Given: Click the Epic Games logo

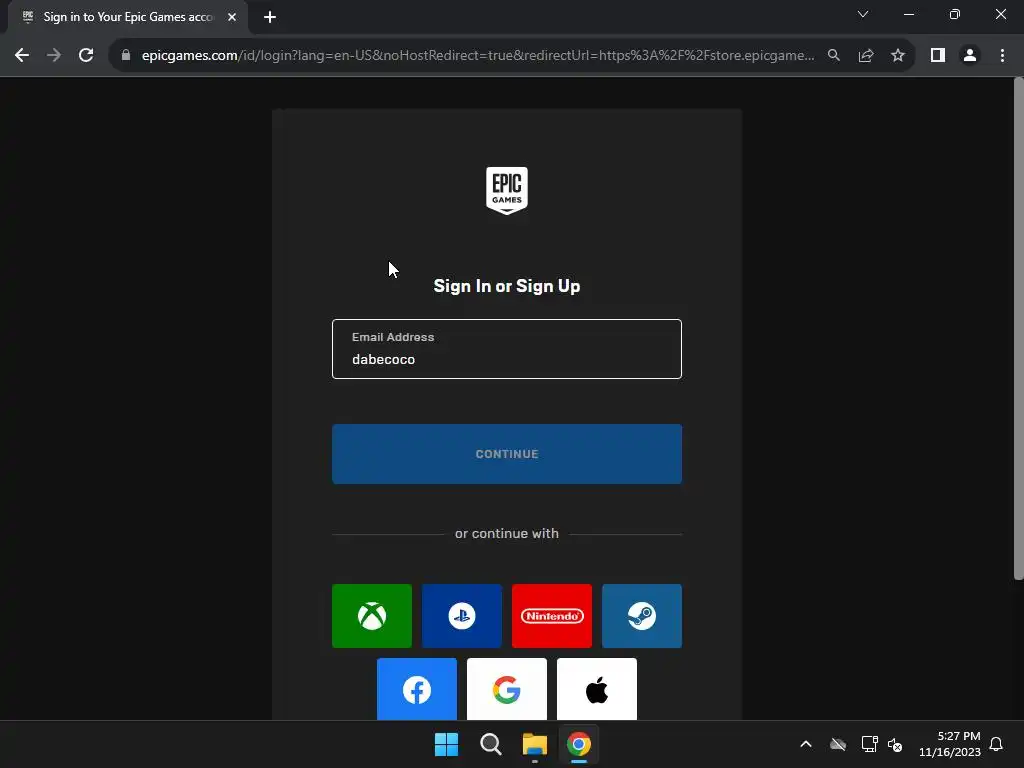Looking at the screenshot, I should tap(507, 190).
